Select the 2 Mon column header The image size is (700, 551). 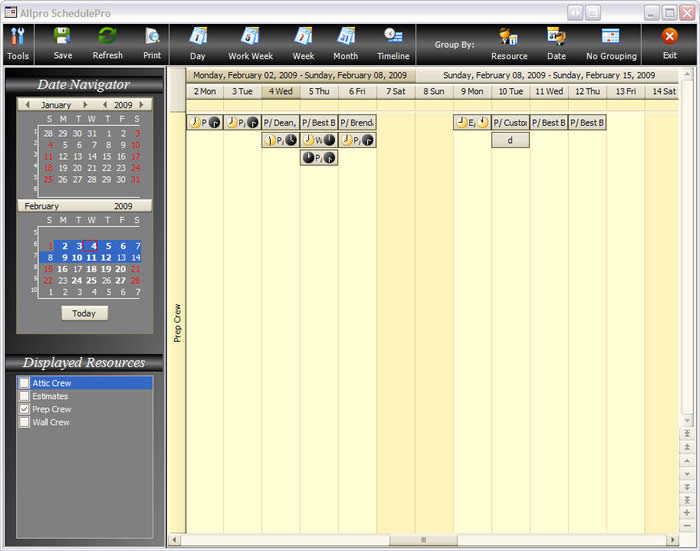(204, 91)
